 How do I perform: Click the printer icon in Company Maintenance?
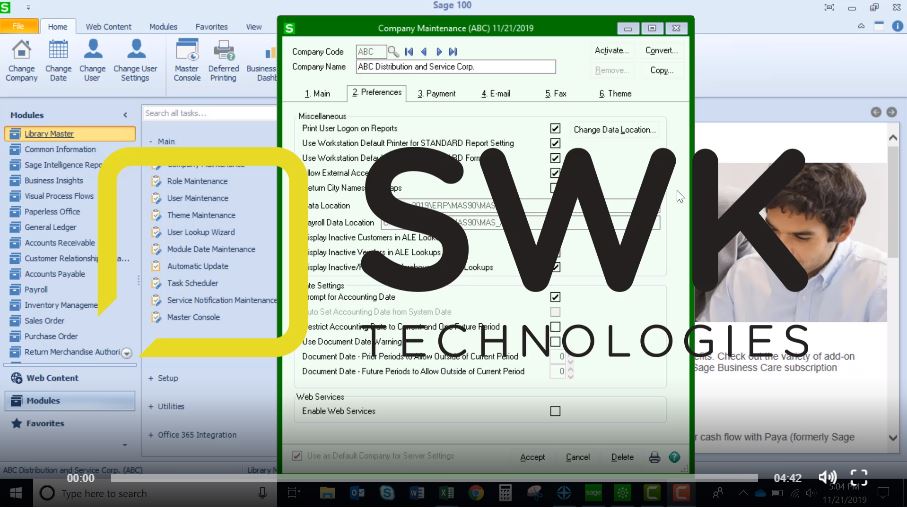[x=654, y=457]
